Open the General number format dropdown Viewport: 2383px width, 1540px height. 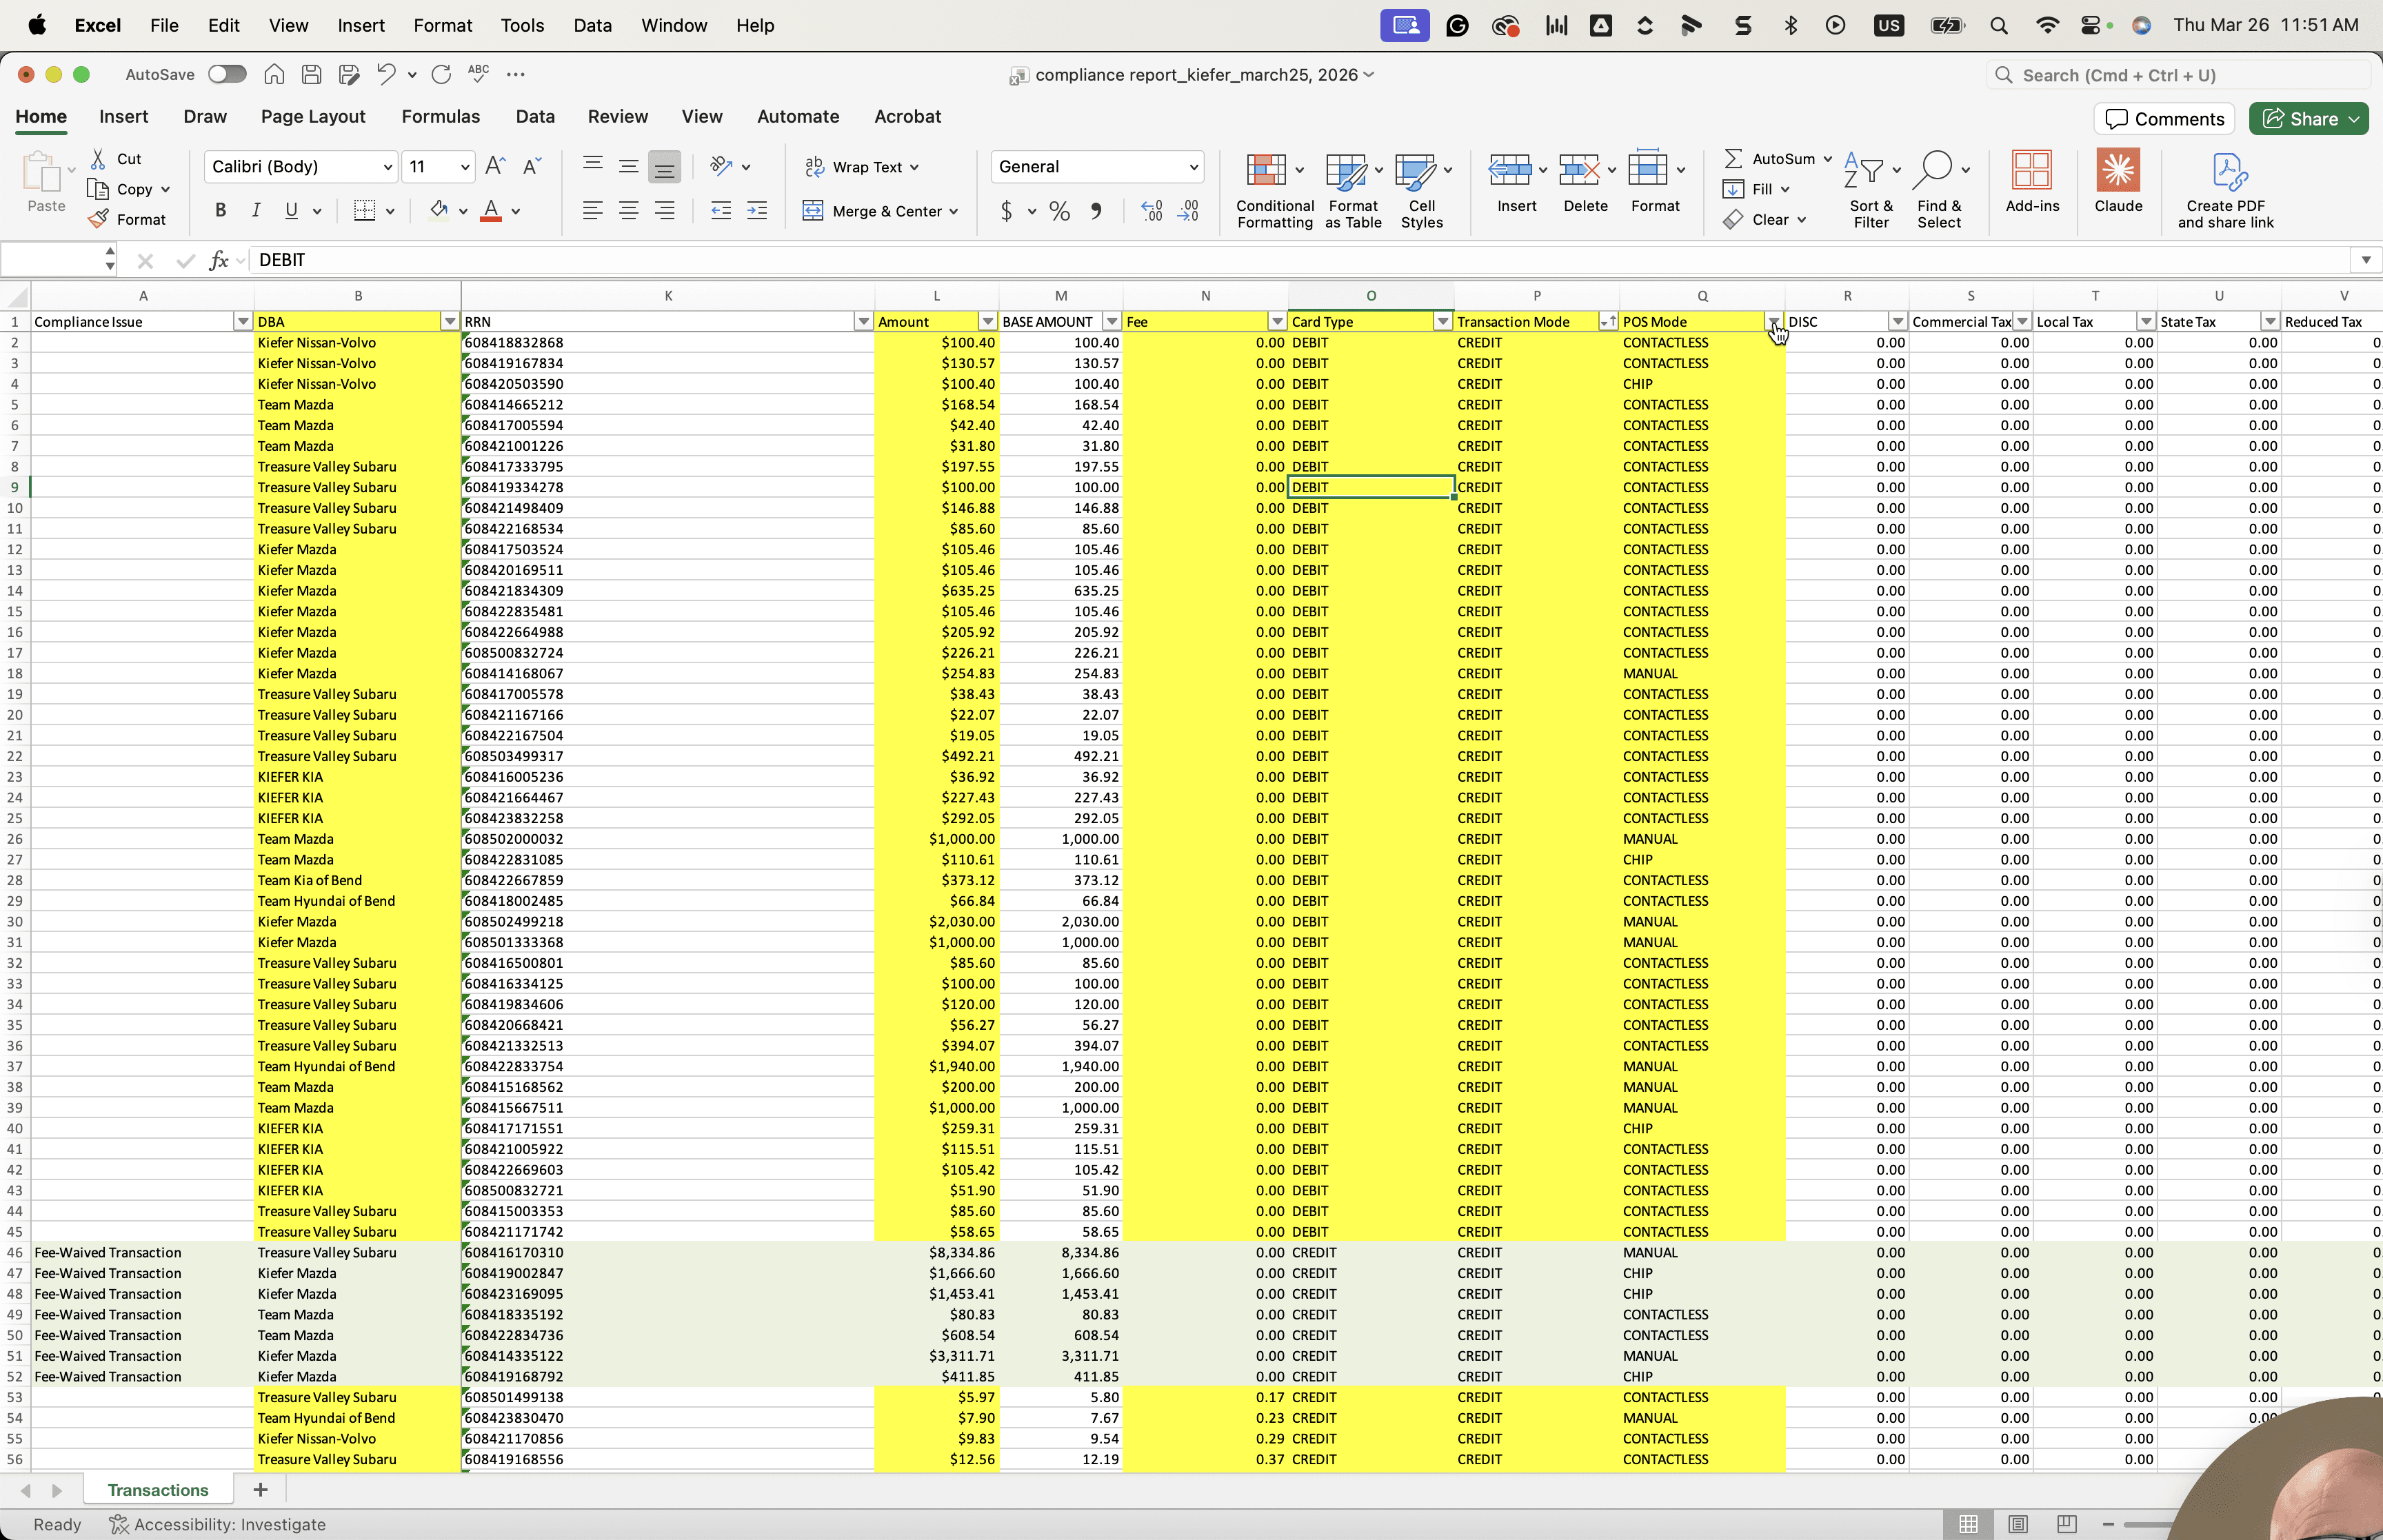pyautogui.click(x=1193, y=167)
